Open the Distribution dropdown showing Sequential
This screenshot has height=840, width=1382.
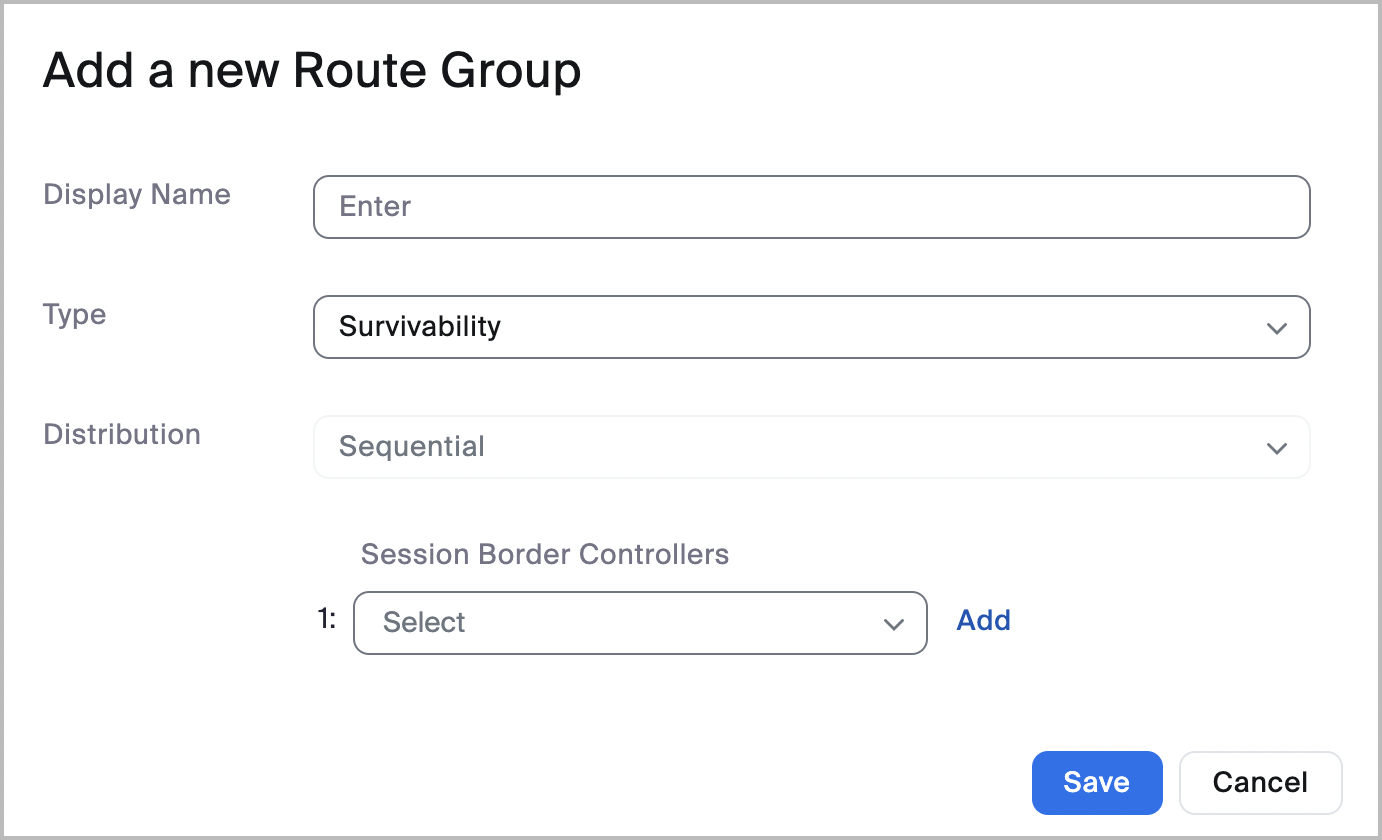(x=810, y=447)
